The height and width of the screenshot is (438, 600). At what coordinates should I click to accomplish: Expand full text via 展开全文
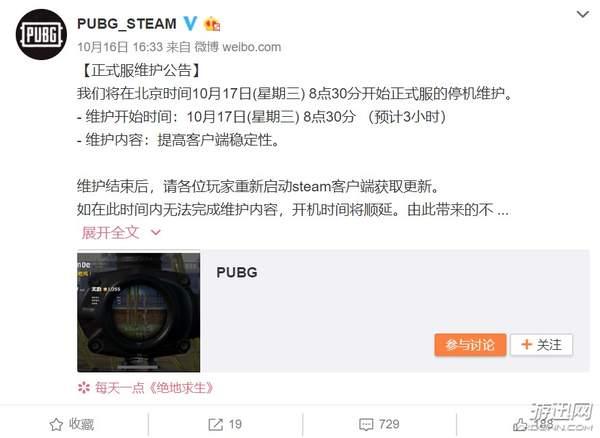click(110, 232)
